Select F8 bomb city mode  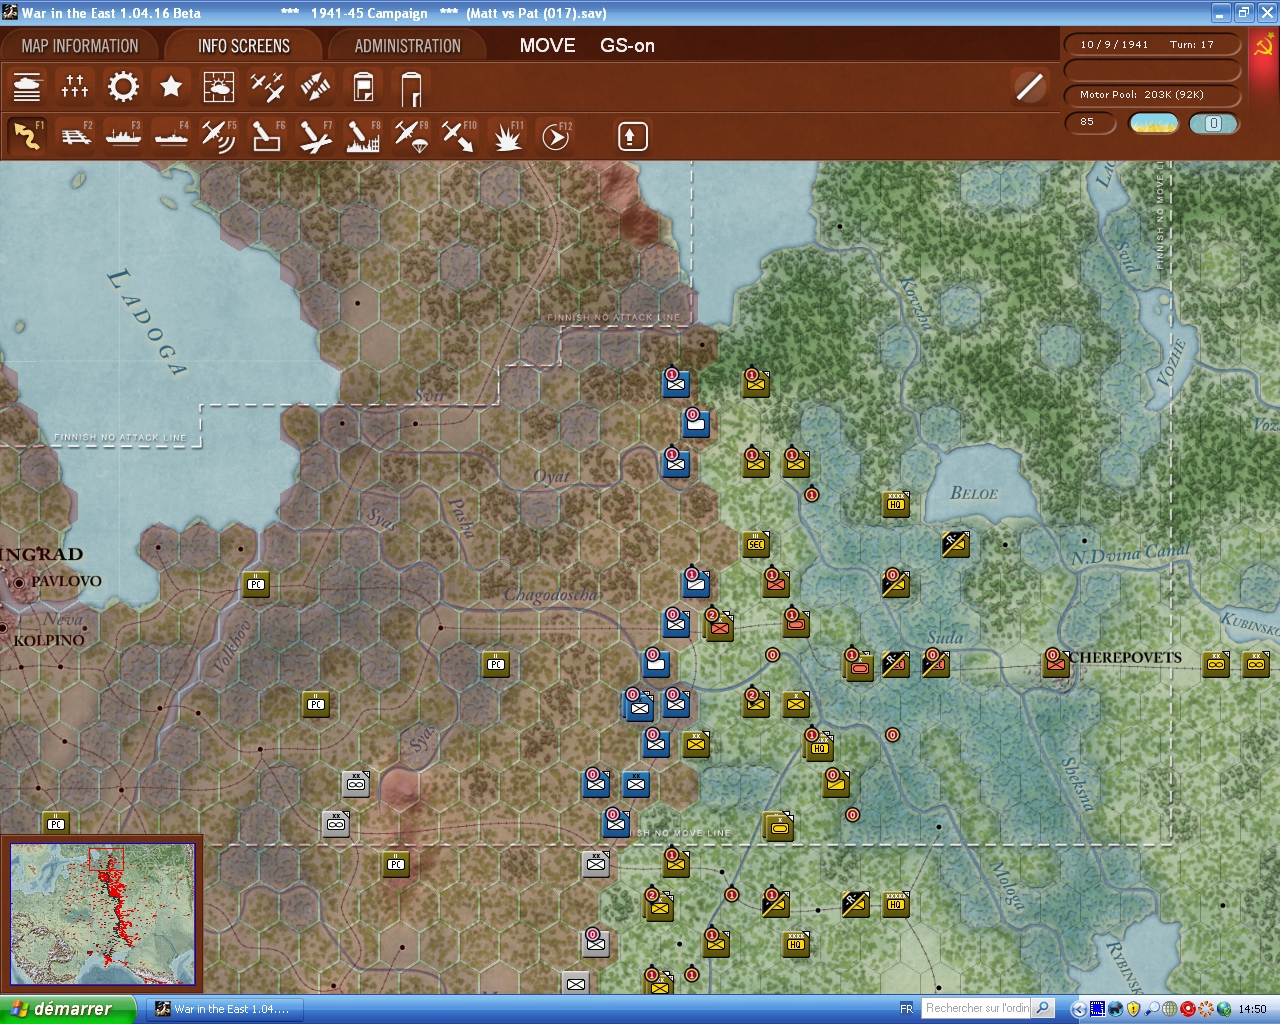pos(363,136)
